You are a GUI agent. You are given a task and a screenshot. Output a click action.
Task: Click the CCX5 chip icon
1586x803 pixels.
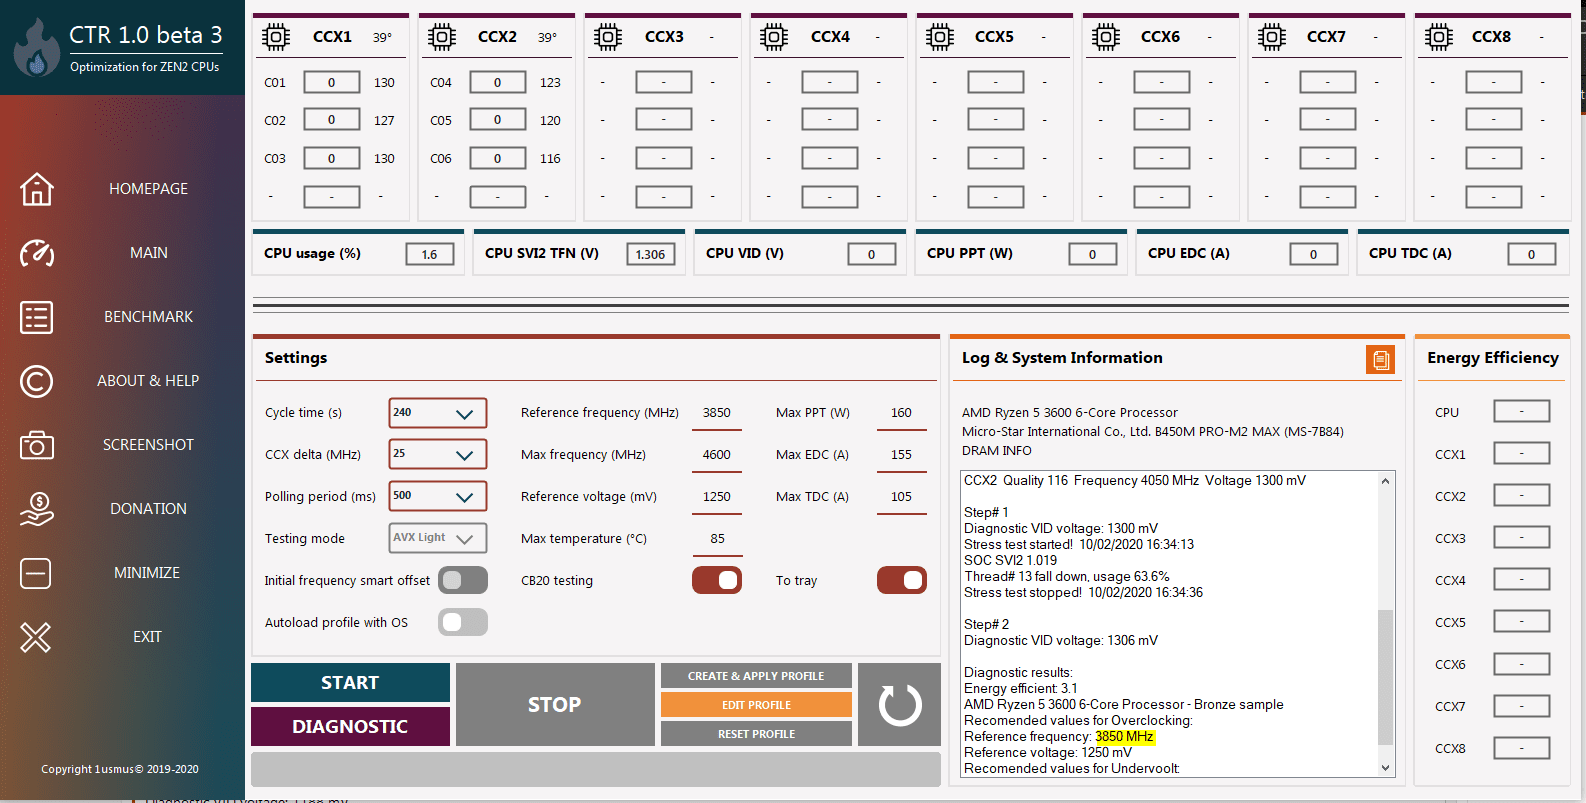940,37
